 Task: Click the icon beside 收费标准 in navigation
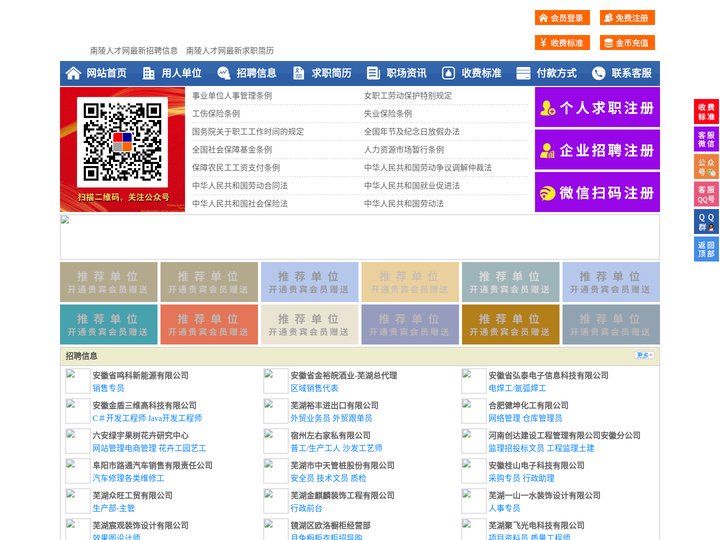click(x=448, y=73)
